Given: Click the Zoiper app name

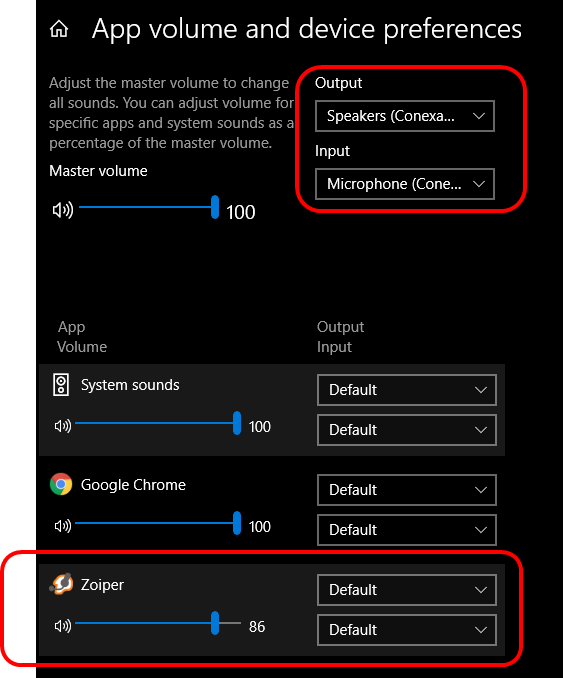Looking at the screenshot, I should (x=102, y=585).
